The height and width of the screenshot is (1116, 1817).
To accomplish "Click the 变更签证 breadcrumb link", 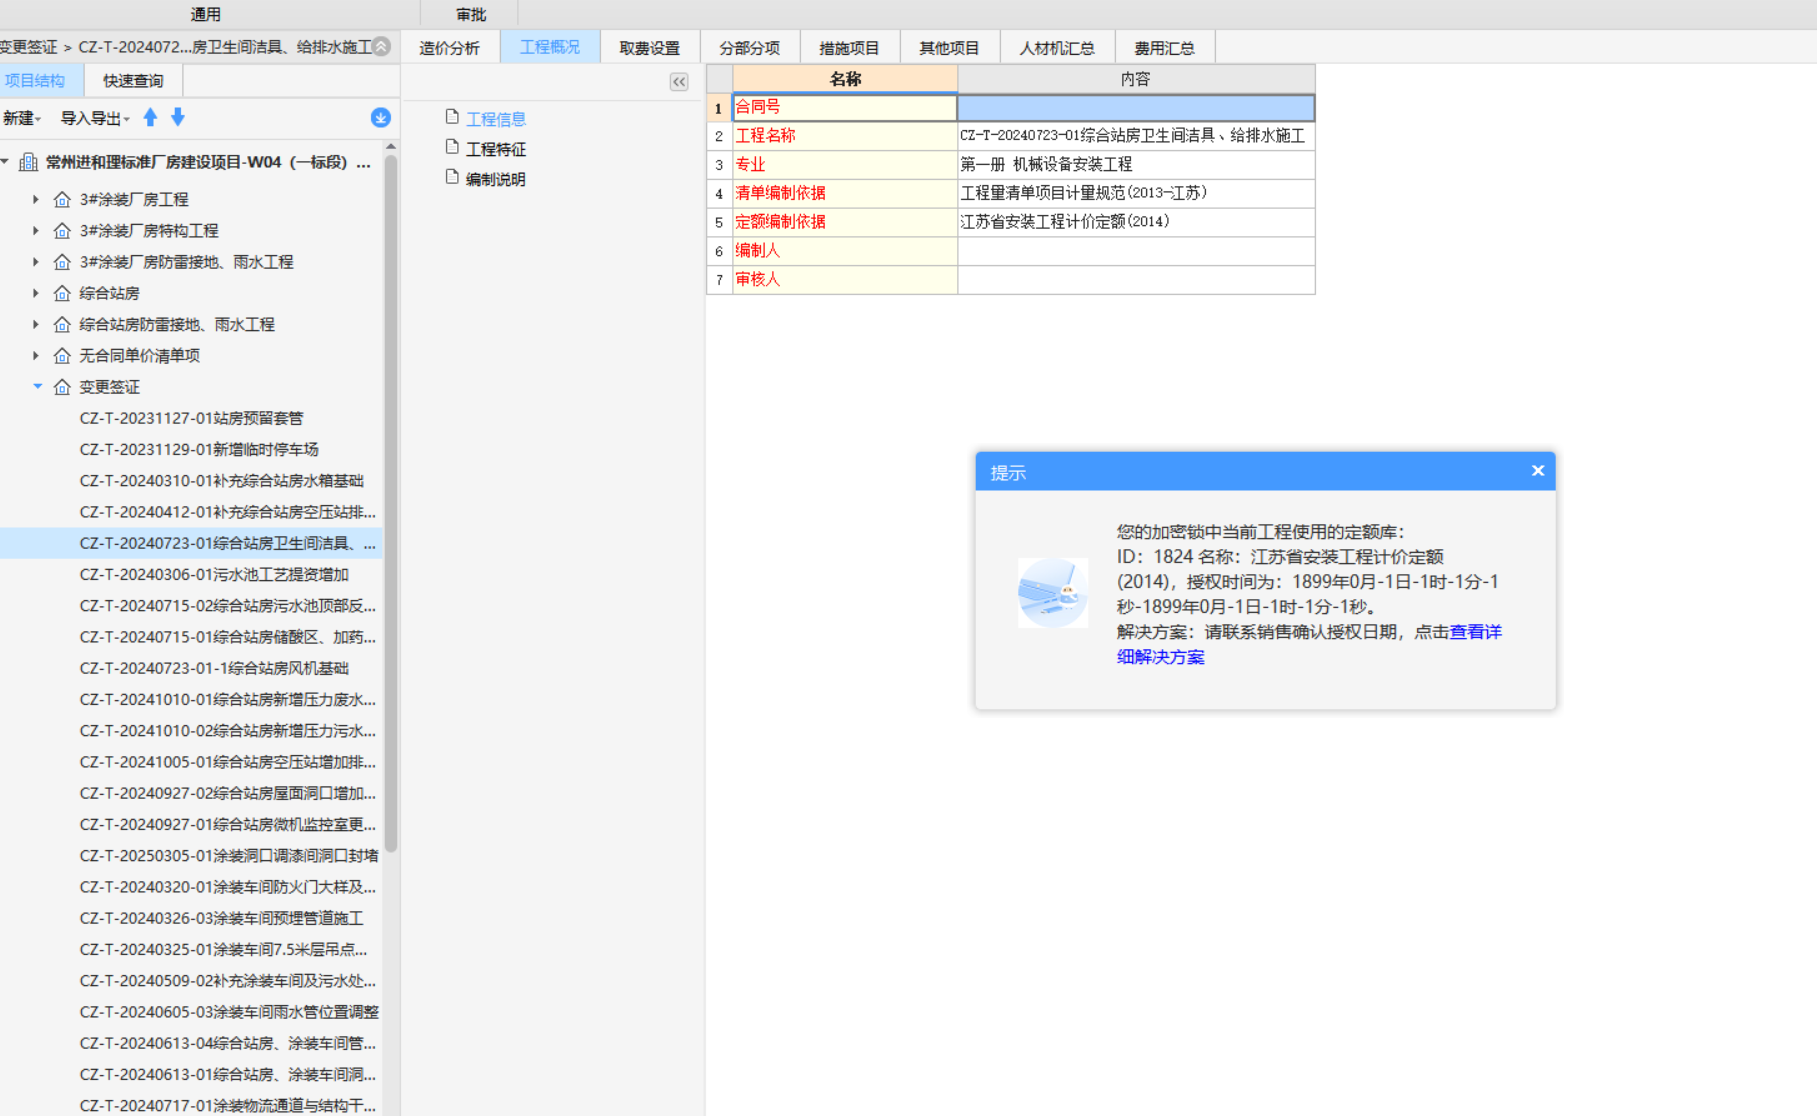I will click(29, 47).
